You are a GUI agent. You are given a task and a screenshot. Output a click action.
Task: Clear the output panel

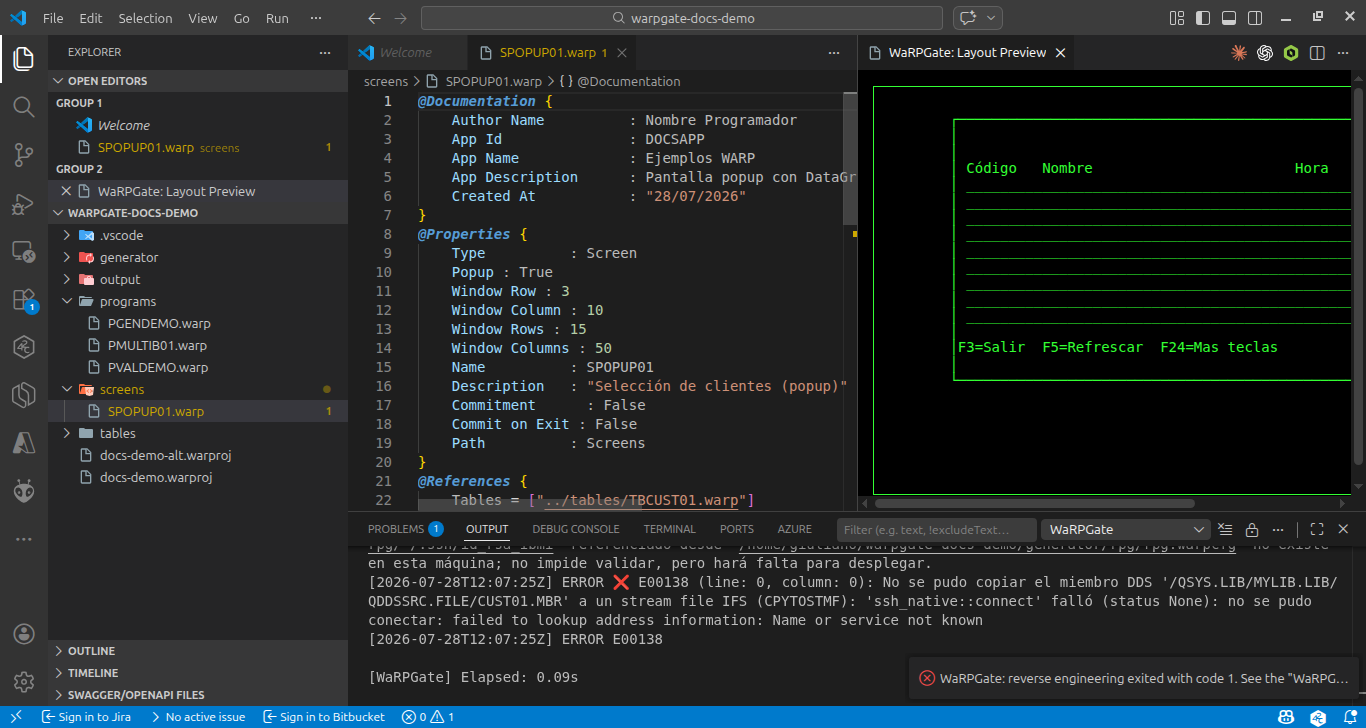point(1225,529)
